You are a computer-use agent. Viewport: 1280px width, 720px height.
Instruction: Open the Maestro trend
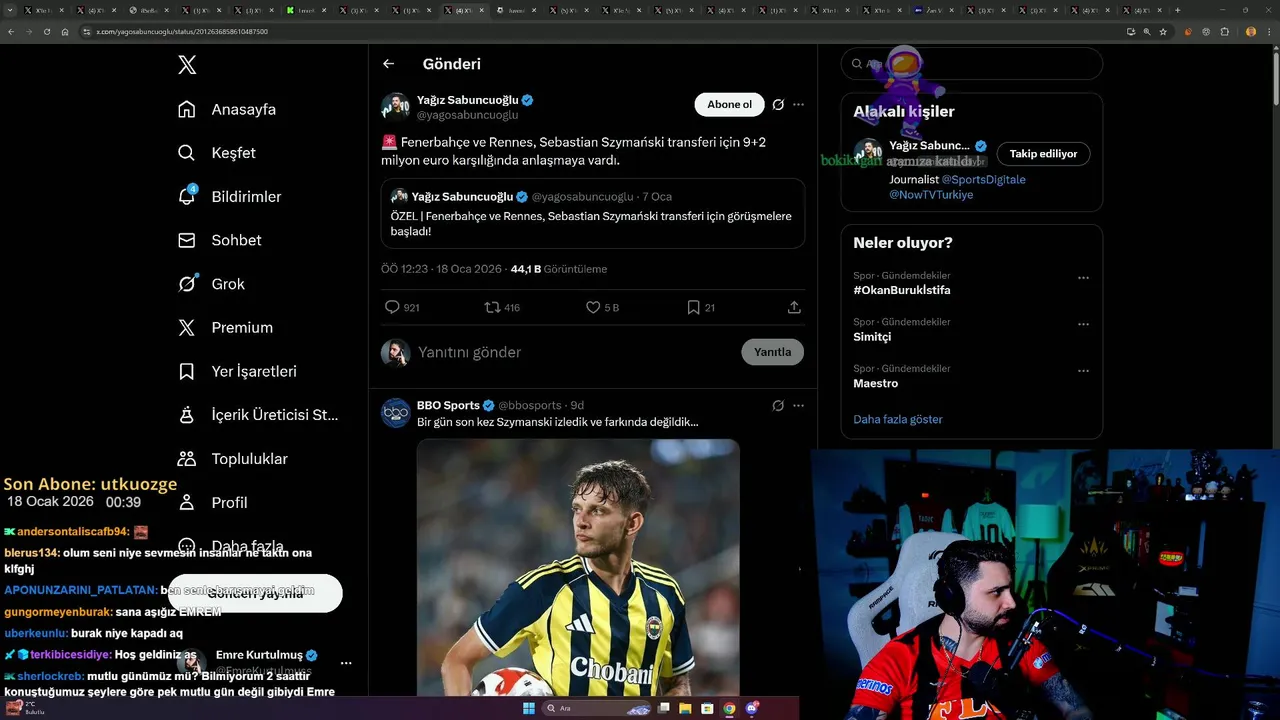pyautogui.click(x=876, y=383)
